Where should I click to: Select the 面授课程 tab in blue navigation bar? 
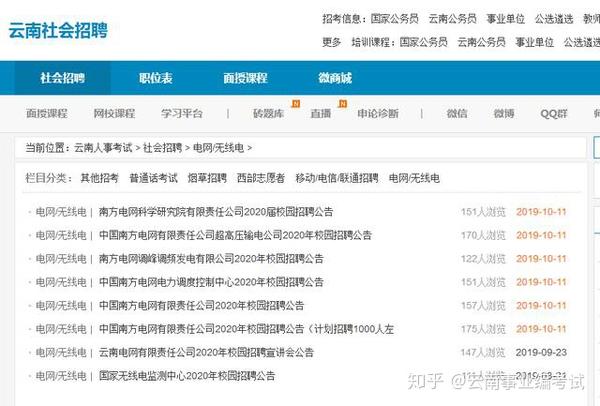coord(245,78)
